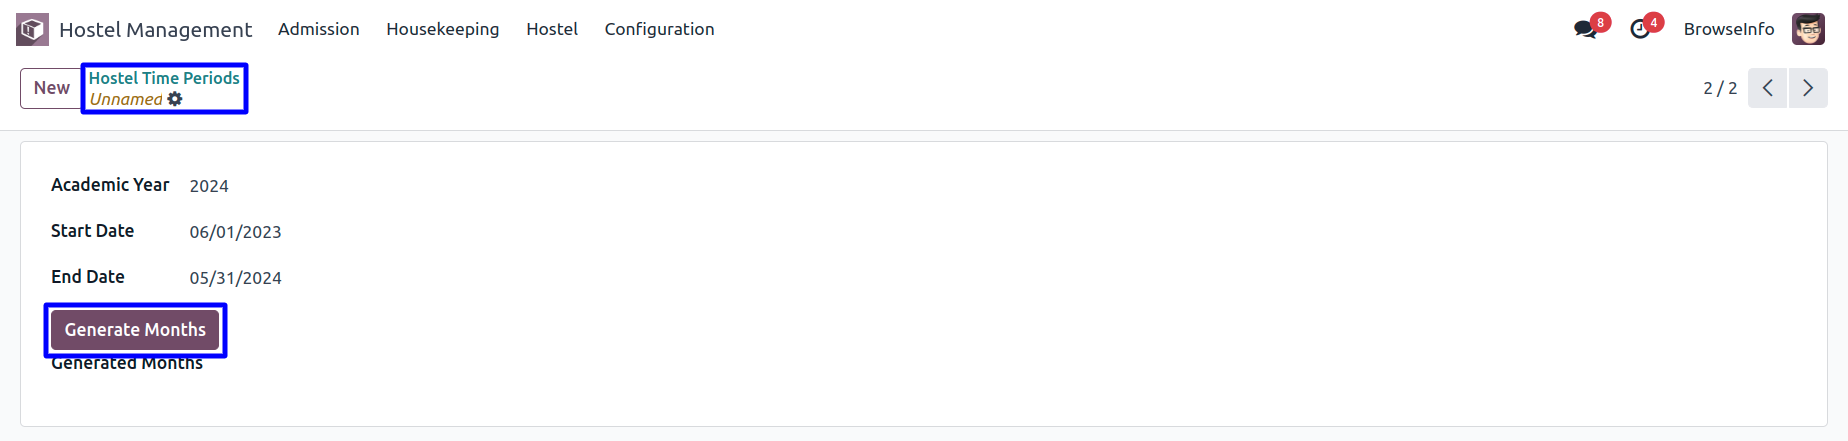Open the gear actions menu beside Unnamed
This screenshot has height=441, width=1848.
pyautogui.click(x=175, y=99)
